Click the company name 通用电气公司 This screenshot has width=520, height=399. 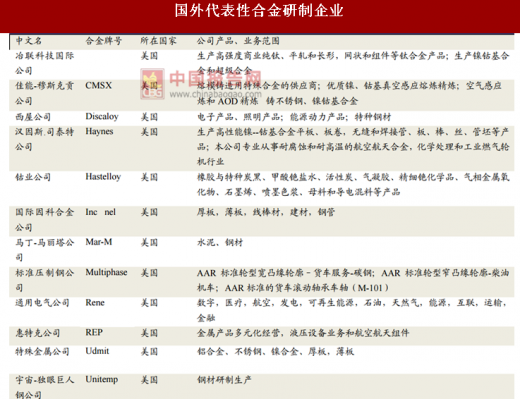coord(42,303)
